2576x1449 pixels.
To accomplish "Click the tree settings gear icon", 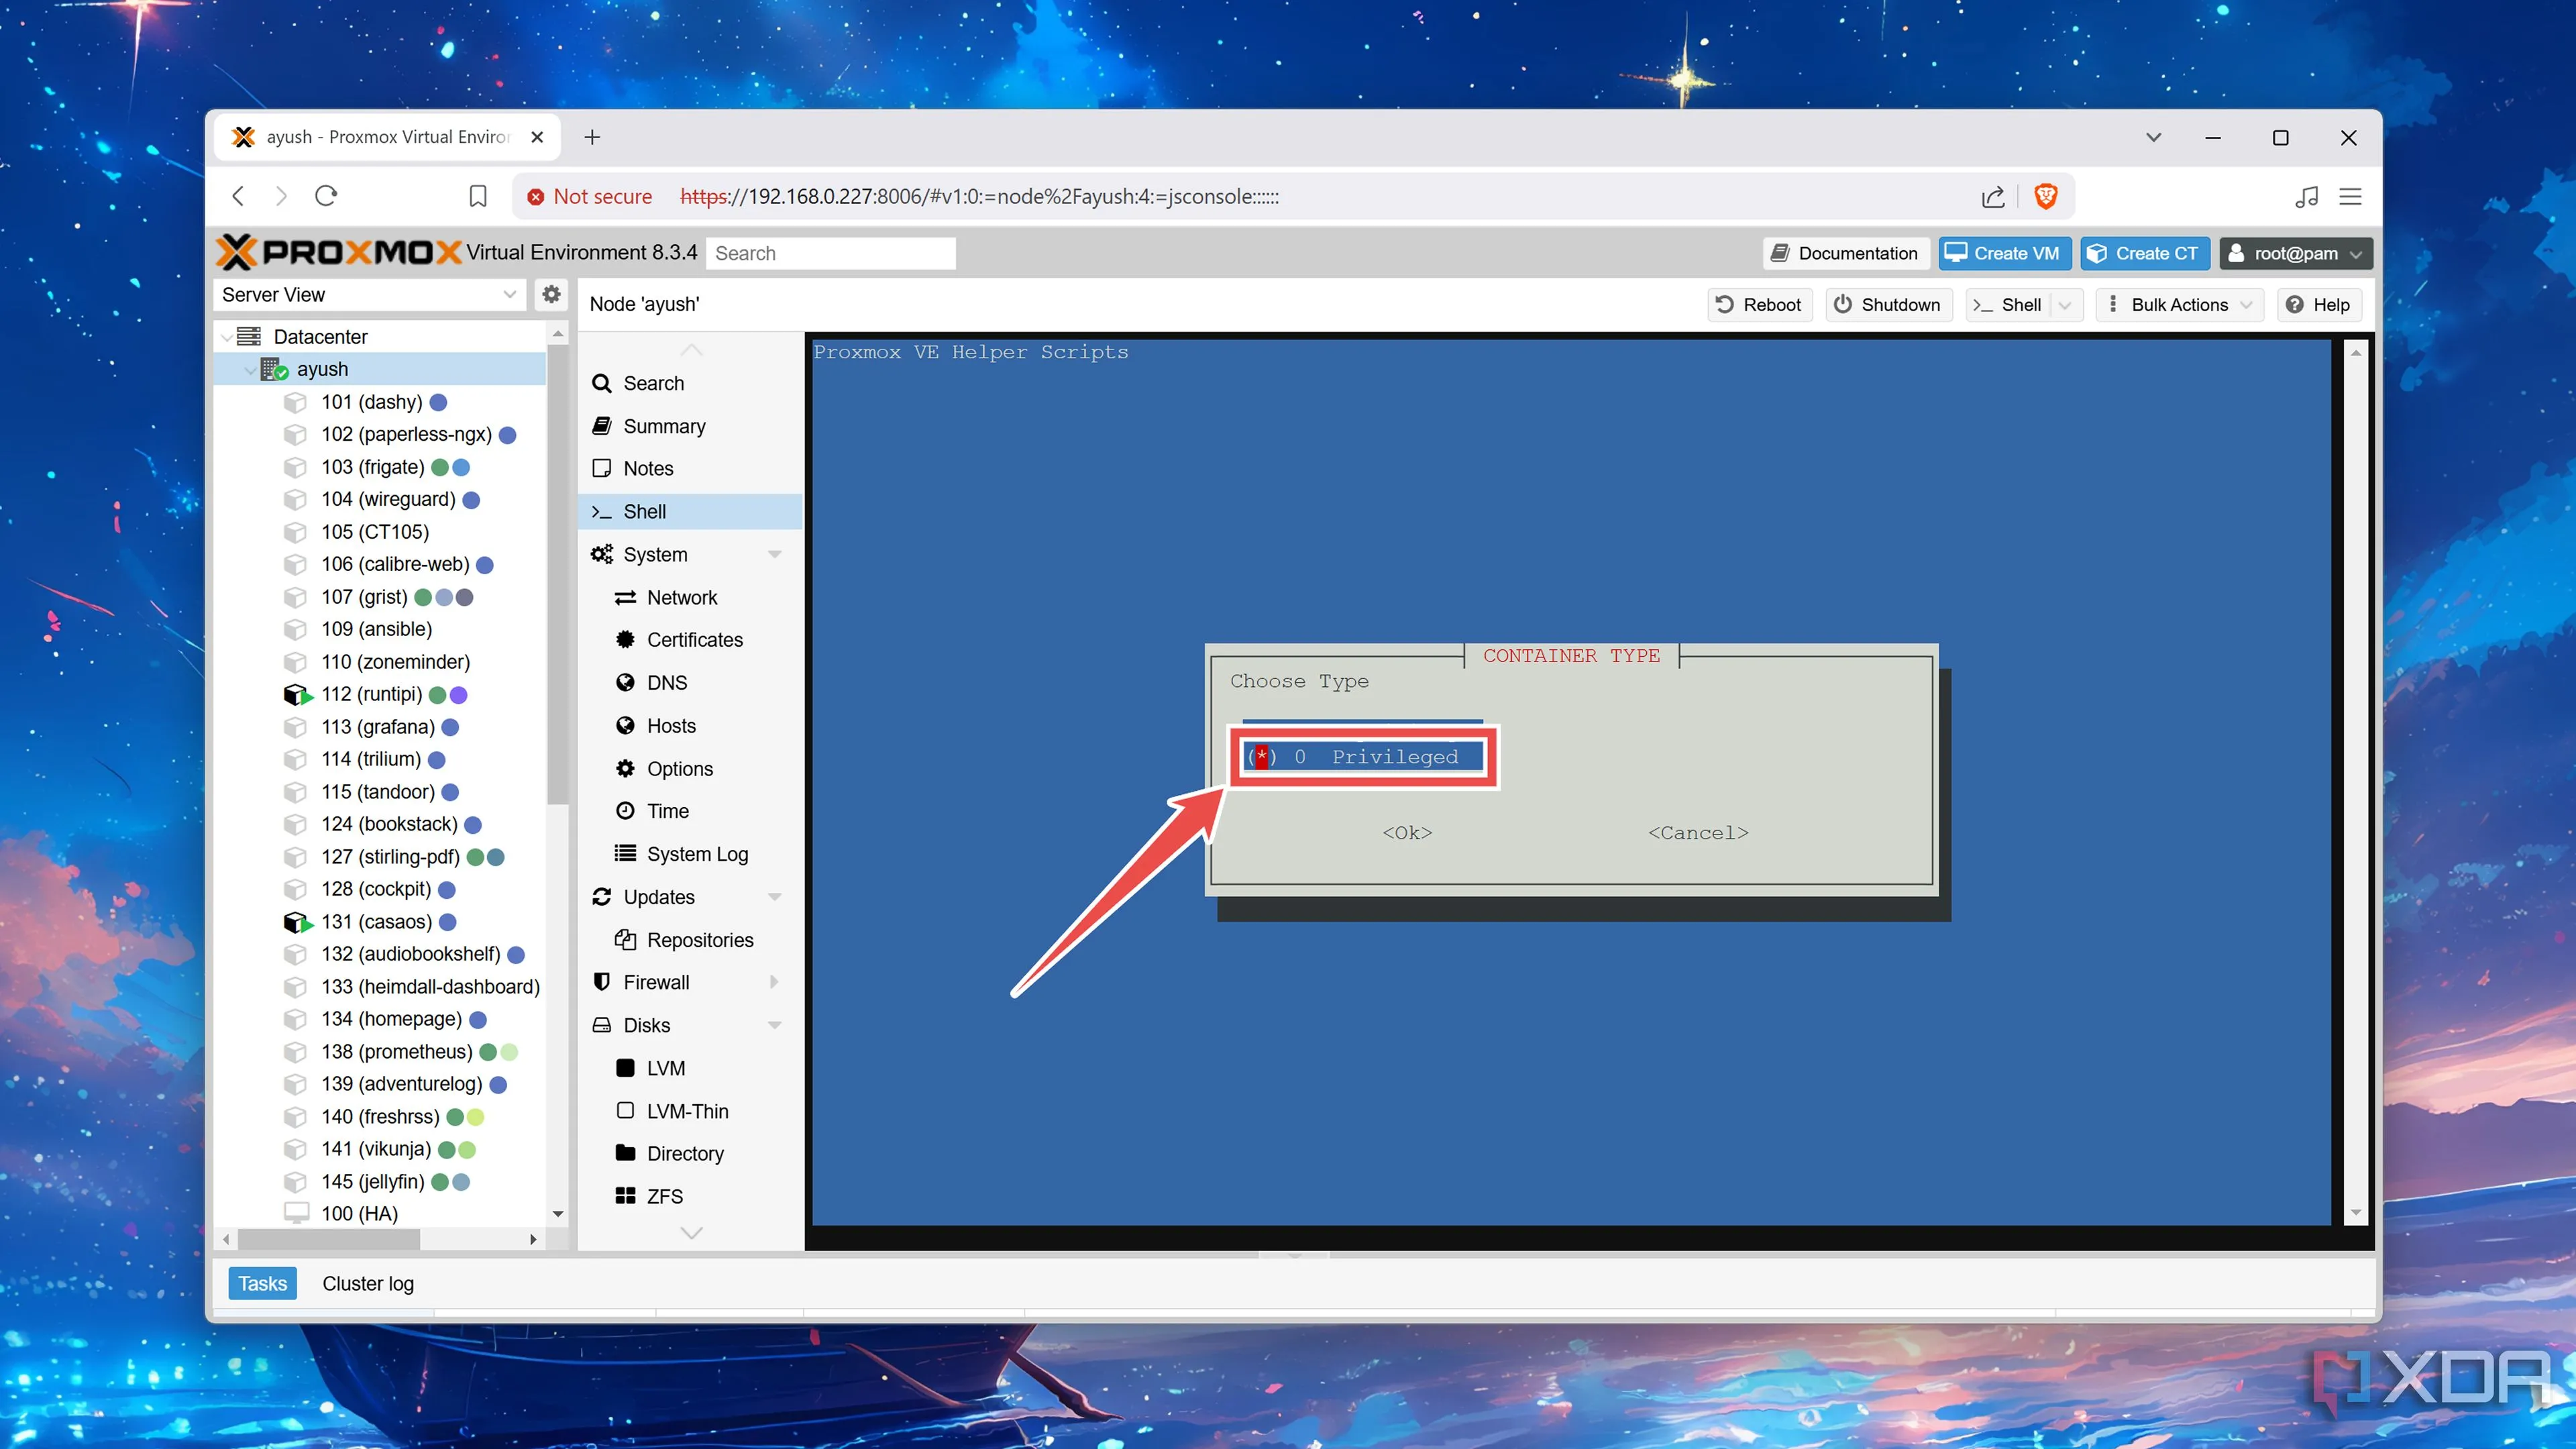I will click(x=551, y=294).
